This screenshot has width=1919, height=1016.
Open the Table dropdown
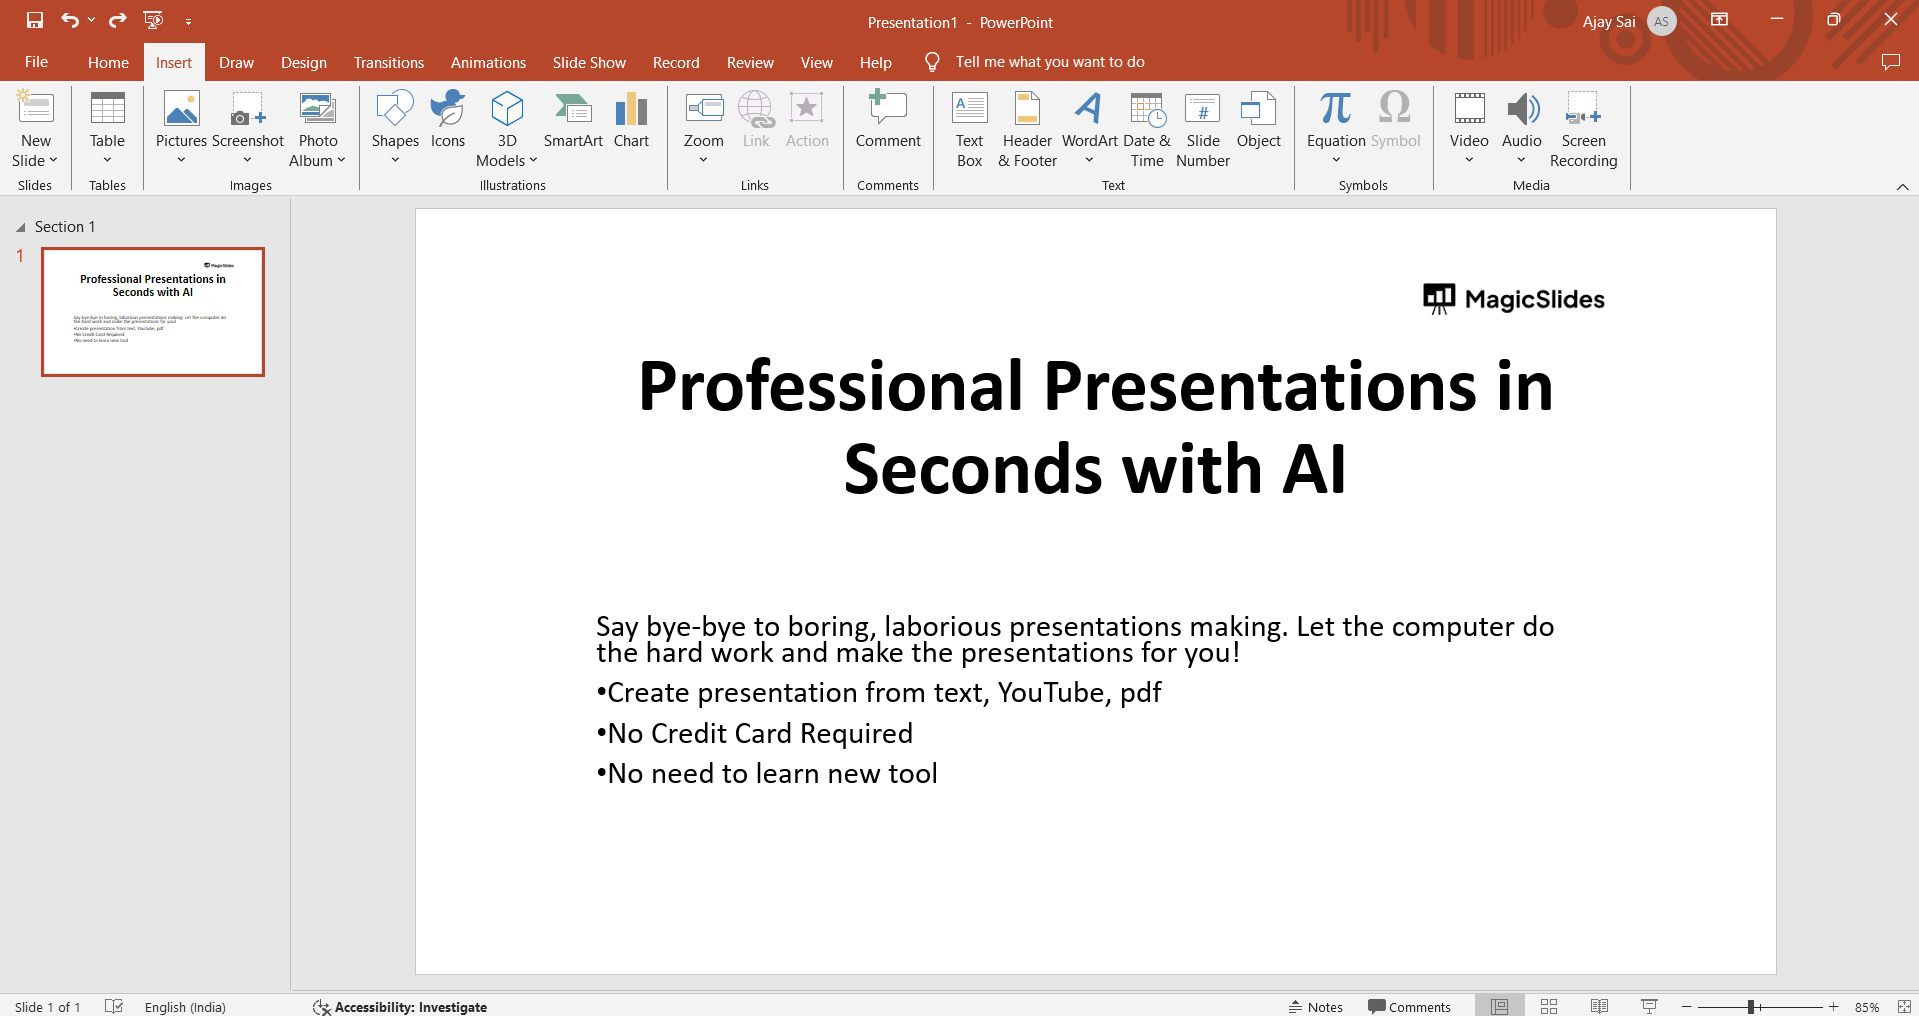click(107, 160)
